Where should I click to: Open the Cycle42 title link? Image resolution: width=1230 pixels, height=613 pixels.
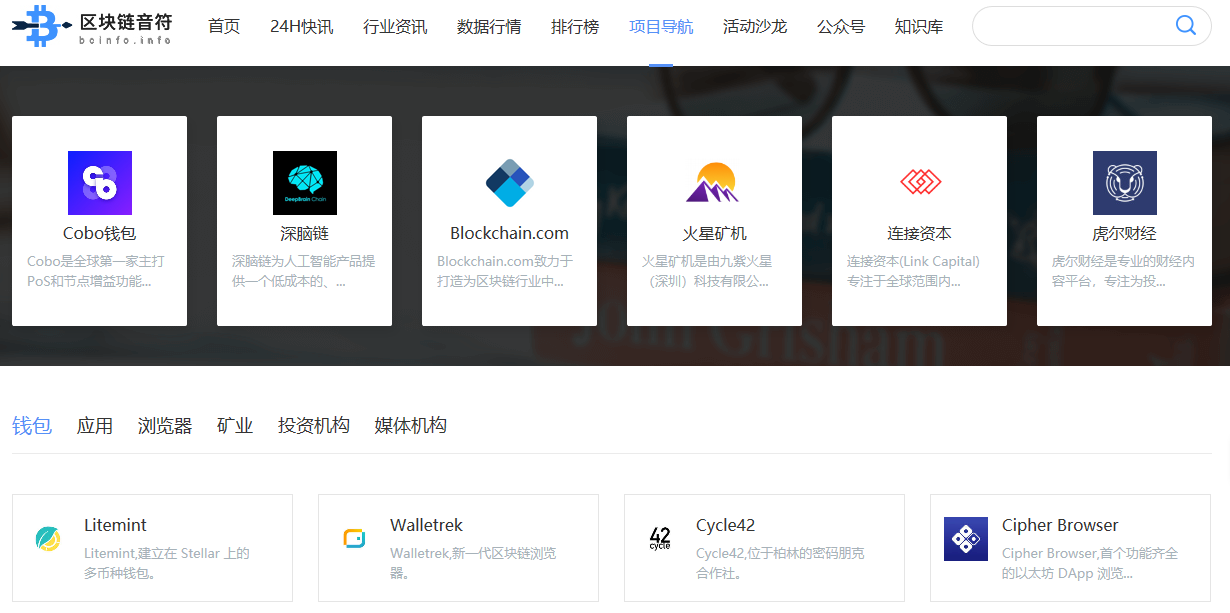[726, 526]
